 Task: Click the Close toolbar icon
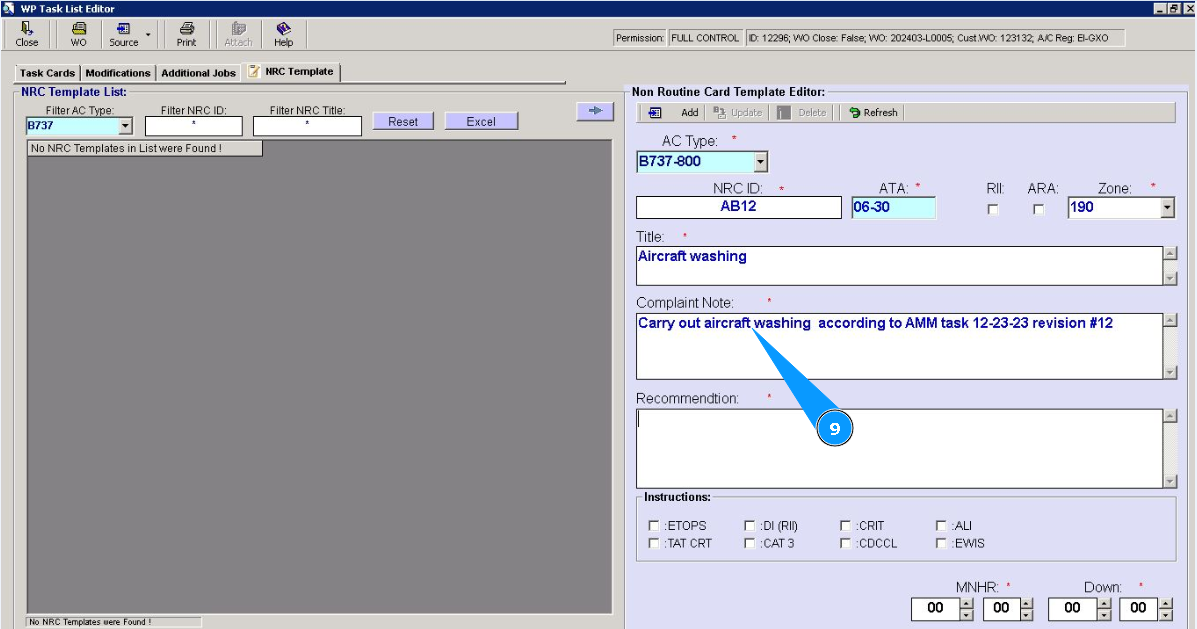27,34
